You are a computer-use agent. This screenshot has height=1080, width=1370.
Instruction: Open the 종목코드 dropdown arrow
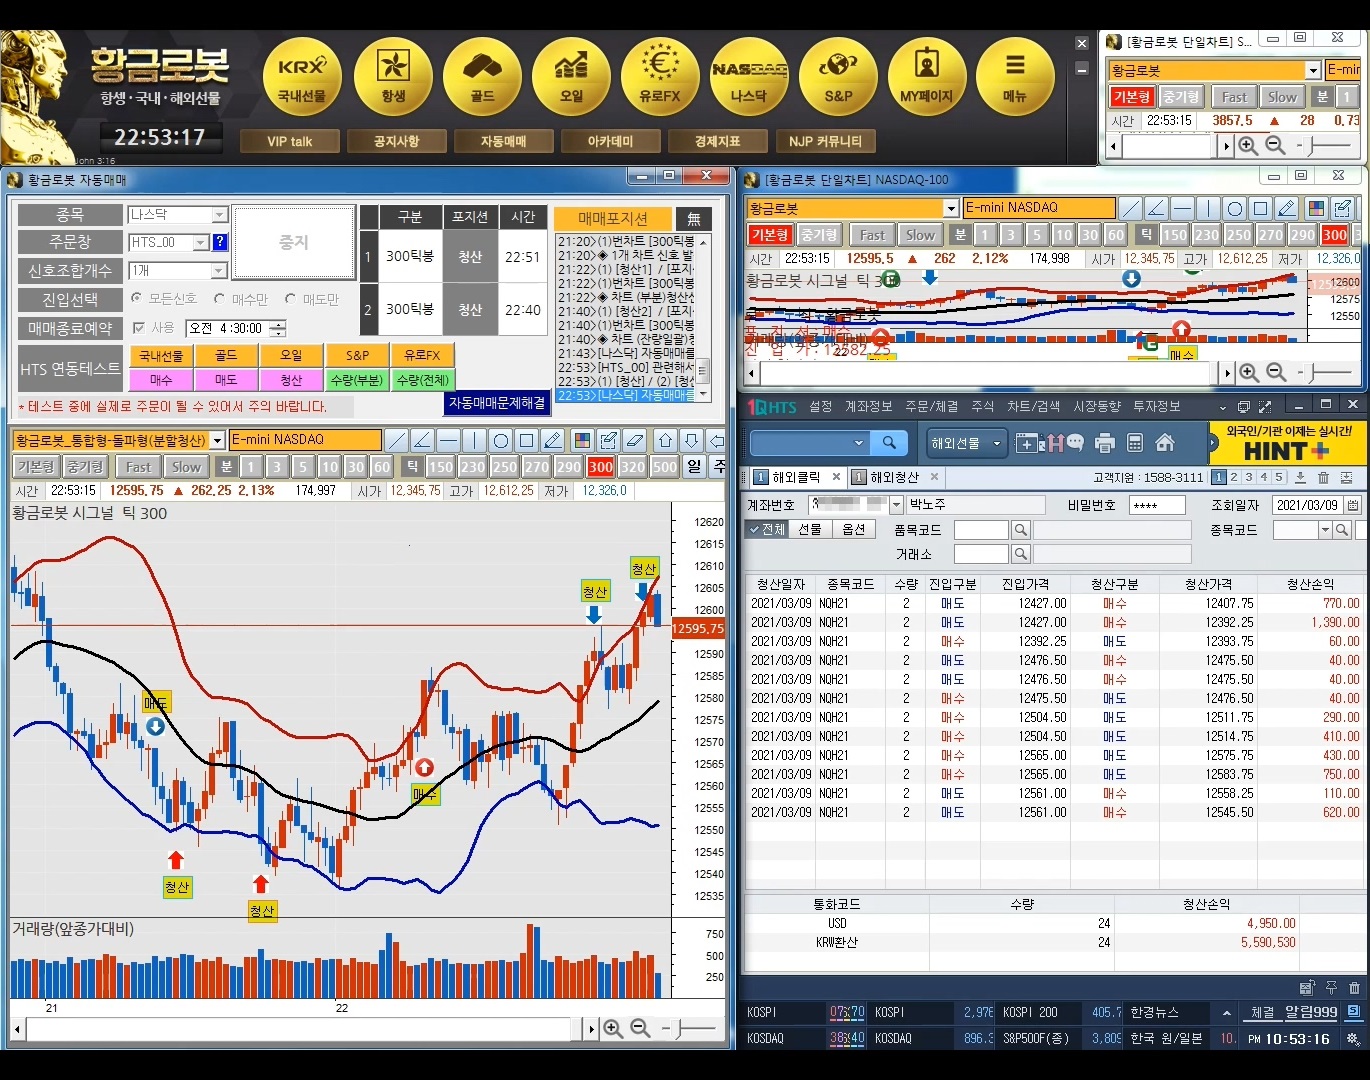pos(1325,530)
